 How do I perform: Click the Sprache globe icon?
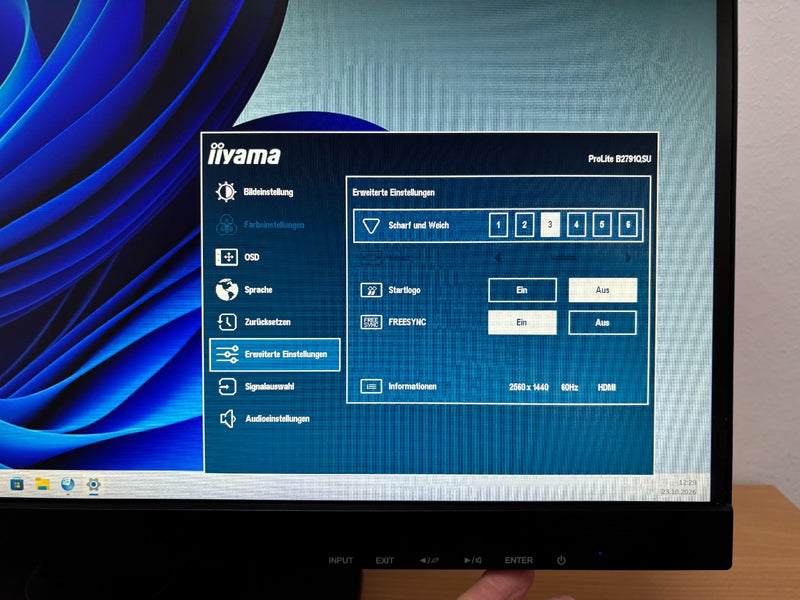pos(227,289)
